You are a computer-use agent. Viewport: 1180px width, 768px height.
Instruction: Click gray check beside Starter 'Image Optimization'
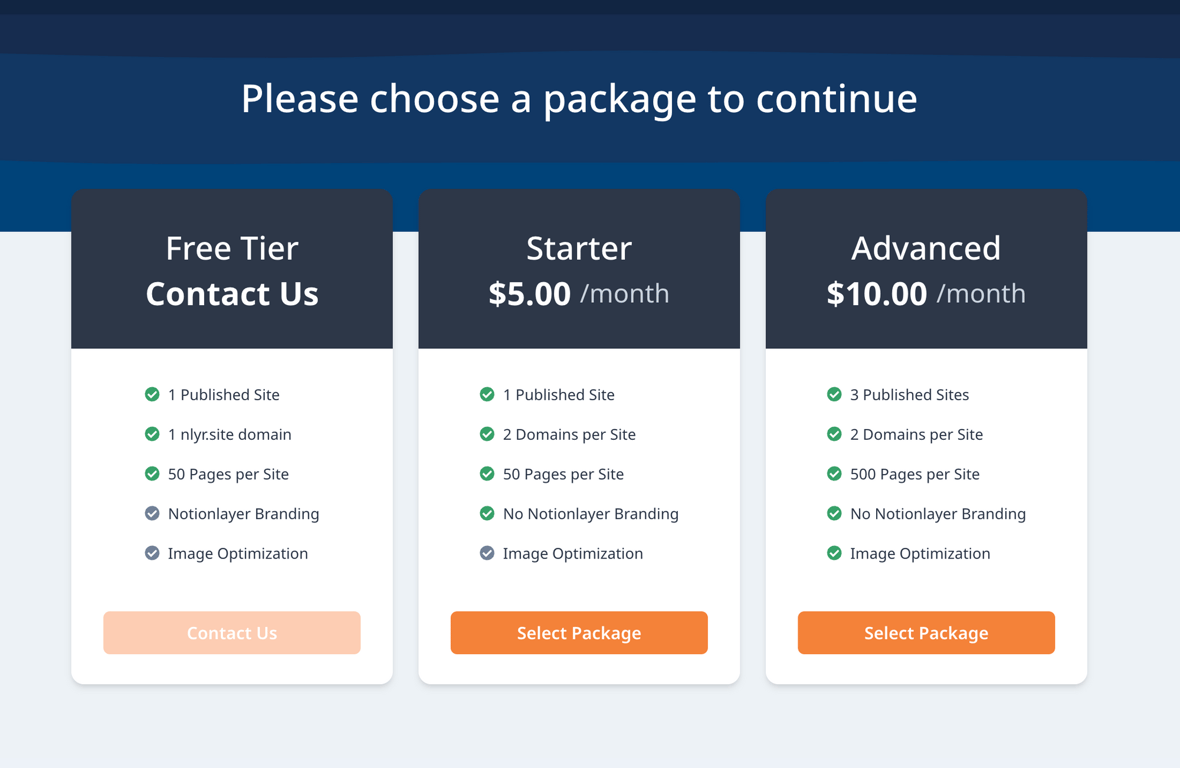point(487,553)
